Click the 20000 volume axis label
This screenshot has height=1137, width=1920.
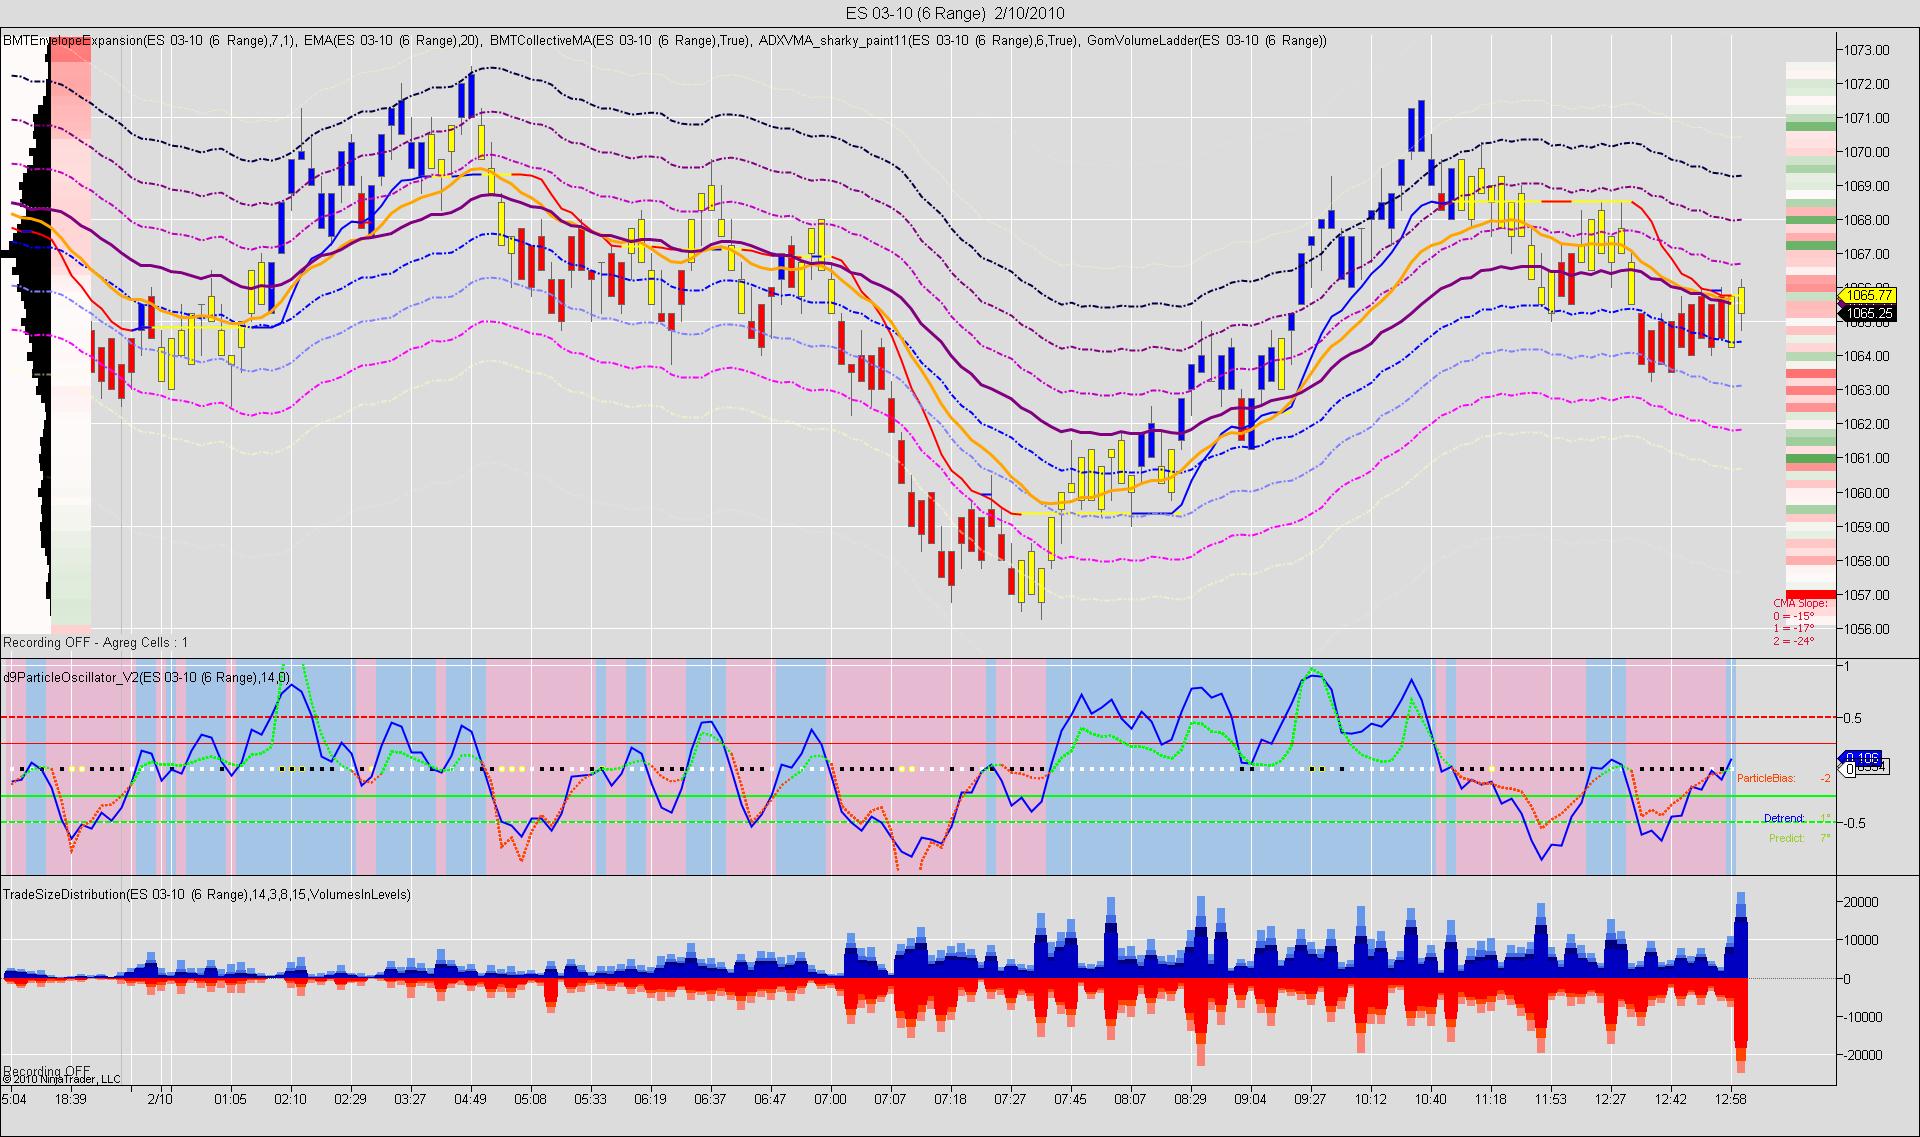pyautogui.click(x=1860, y=902)
